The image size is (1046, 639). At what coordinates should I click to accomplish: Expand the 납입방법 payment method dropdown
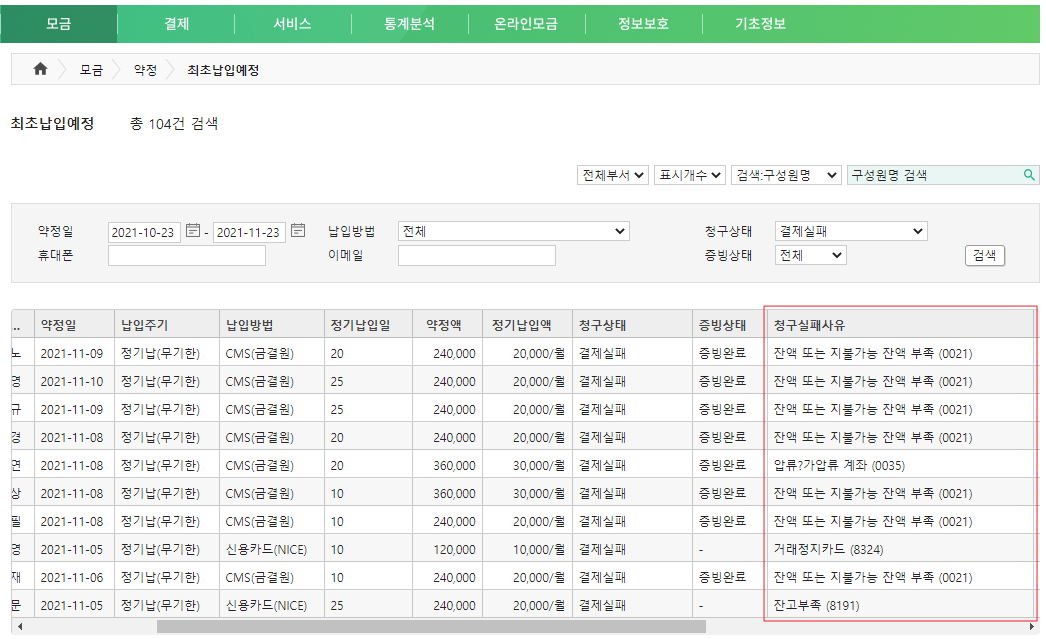(513, 232)
